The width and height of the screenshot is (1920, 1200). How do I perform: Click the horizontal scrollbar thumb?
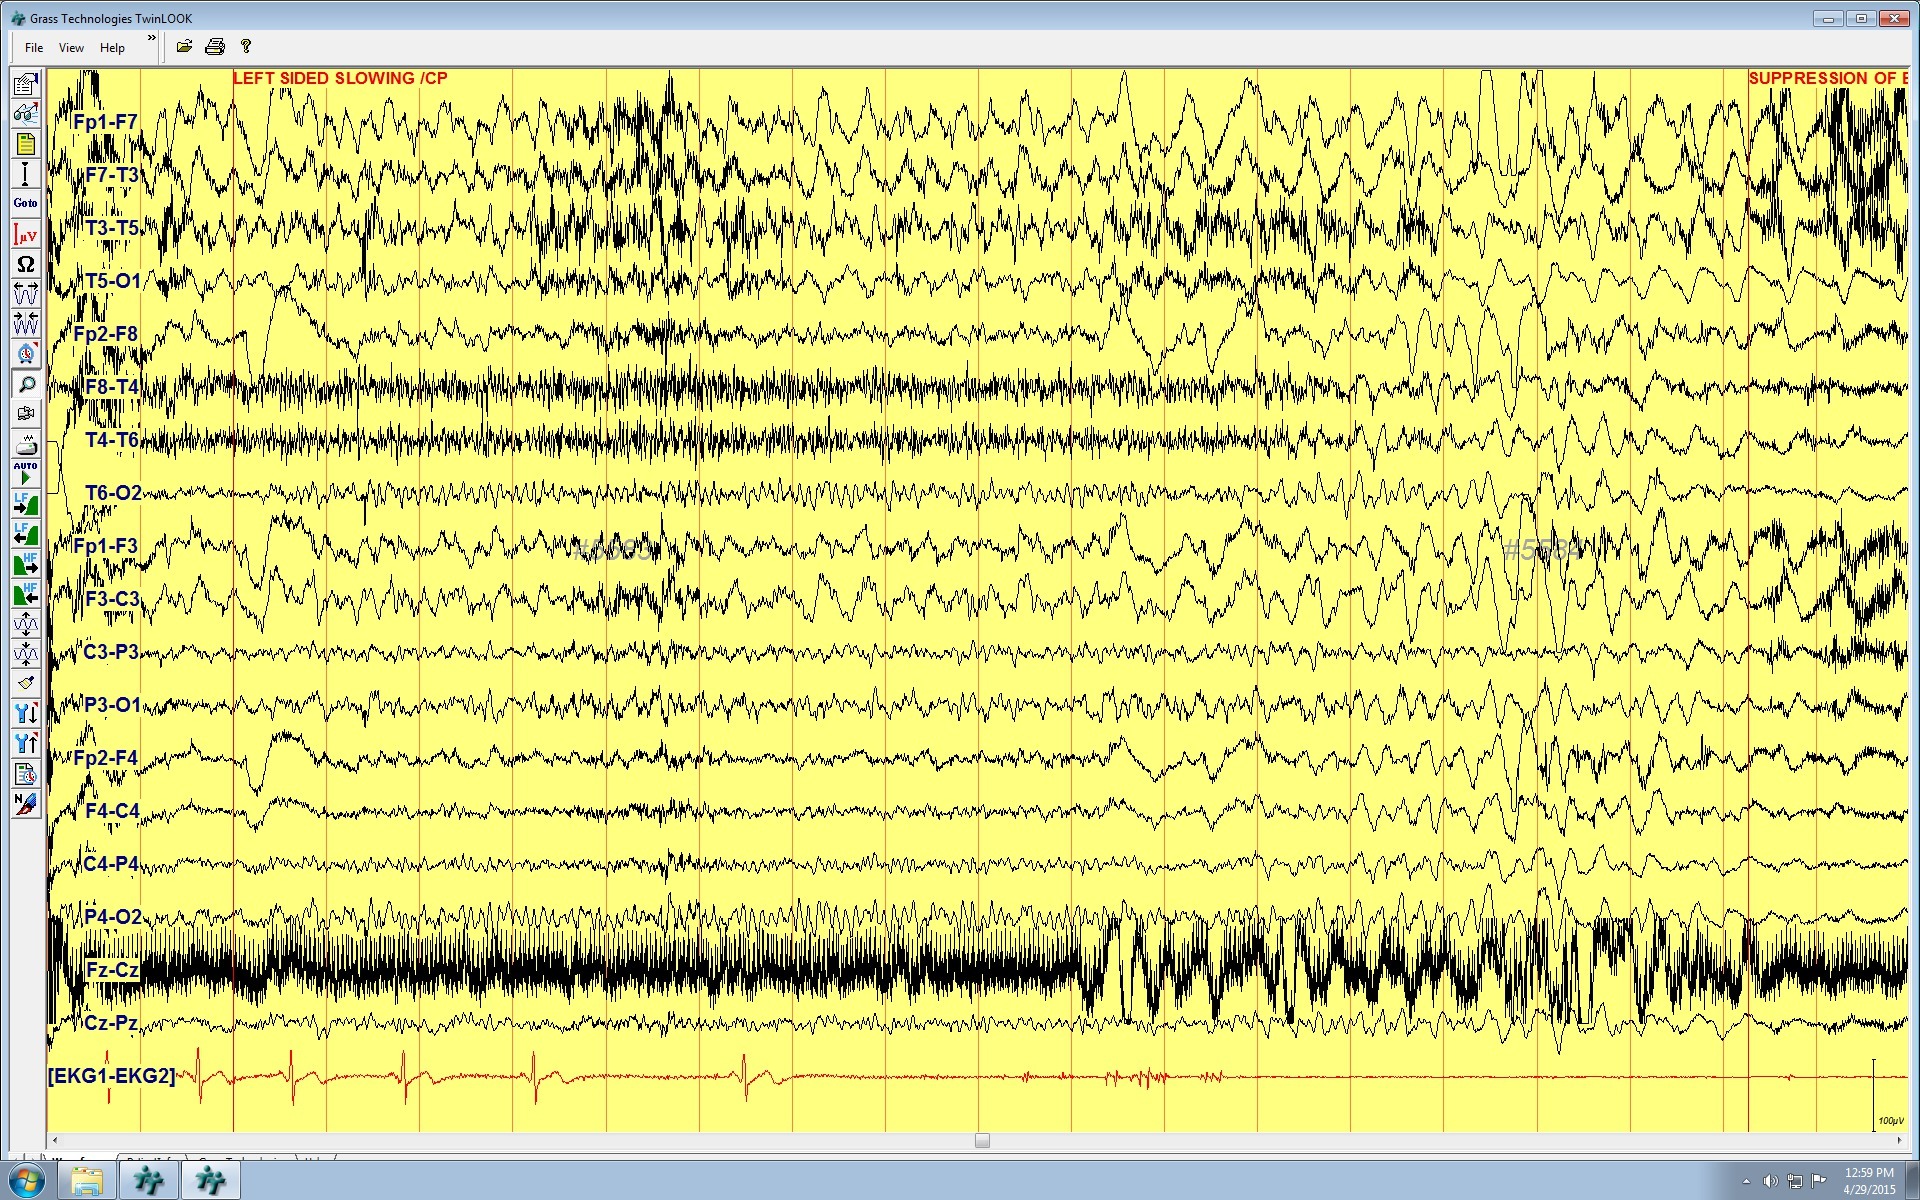pos(982,1140)
